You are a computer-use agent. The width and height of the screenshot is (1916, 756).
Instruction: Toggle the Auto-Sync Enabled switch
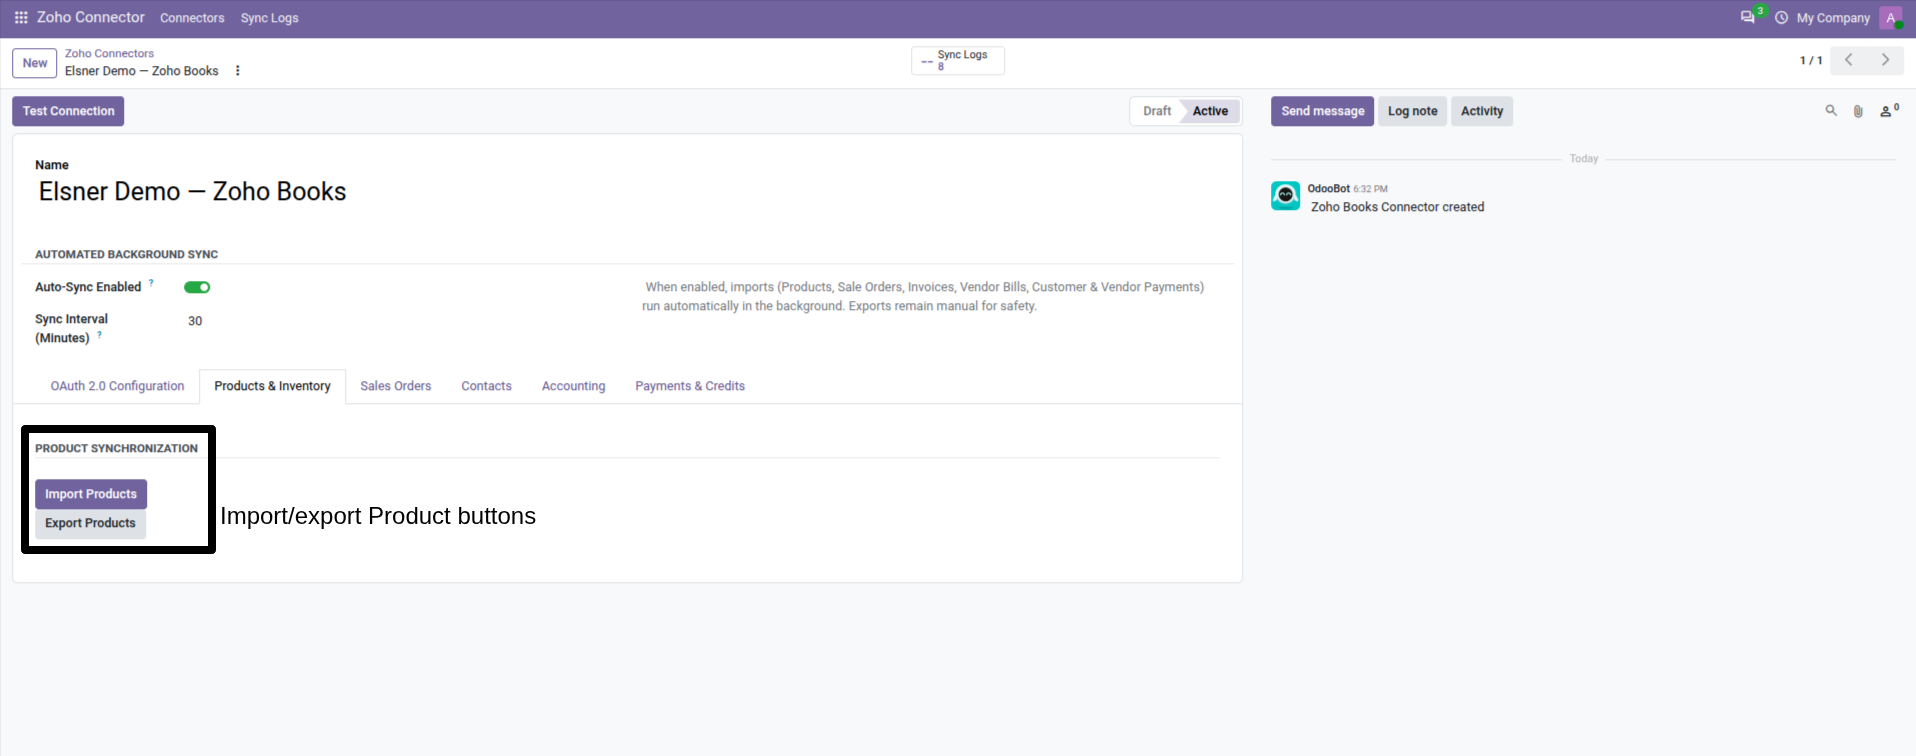197,287
